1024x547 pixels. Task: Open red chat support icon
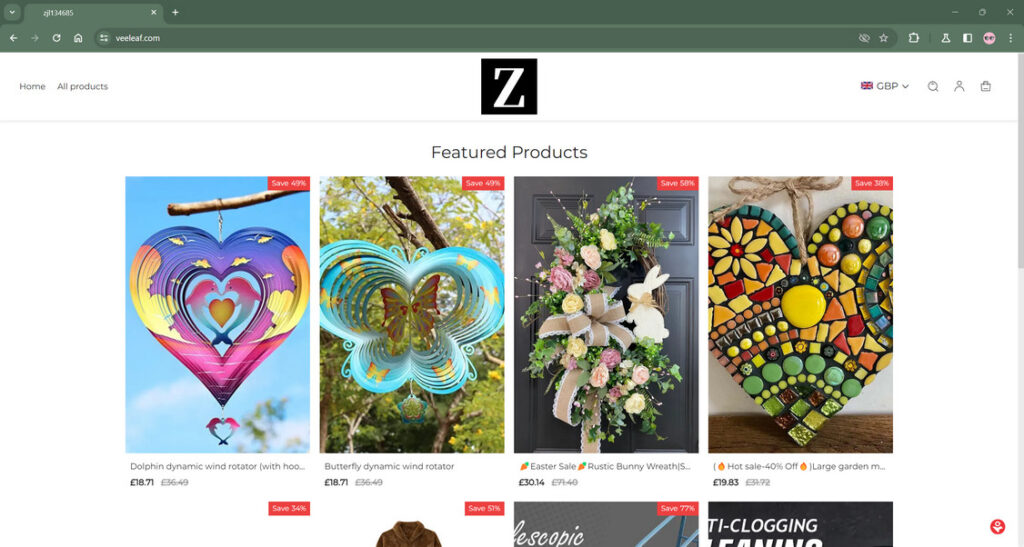[x=997, y=526]
